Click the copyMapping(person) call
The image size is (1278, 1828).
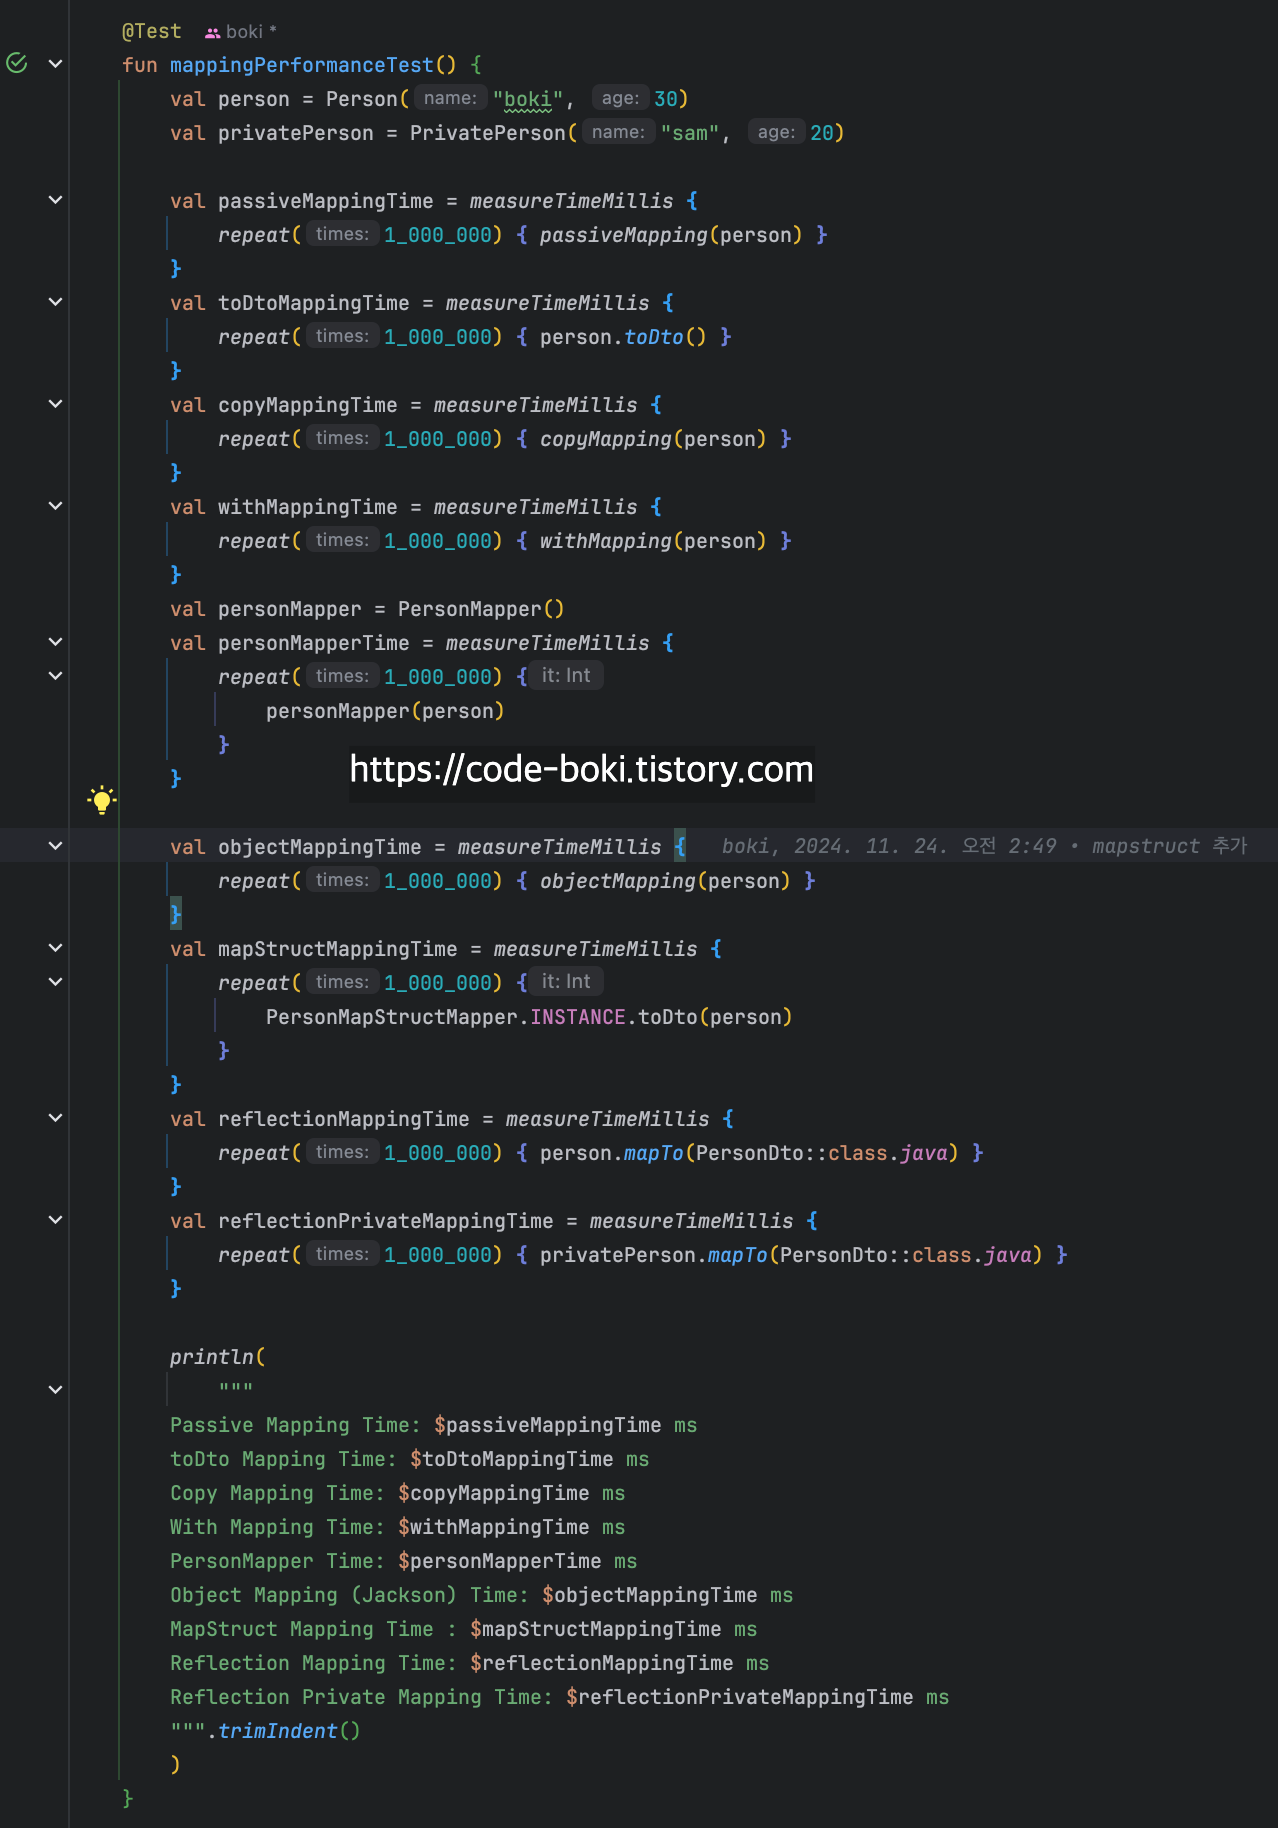coord(653,439)
